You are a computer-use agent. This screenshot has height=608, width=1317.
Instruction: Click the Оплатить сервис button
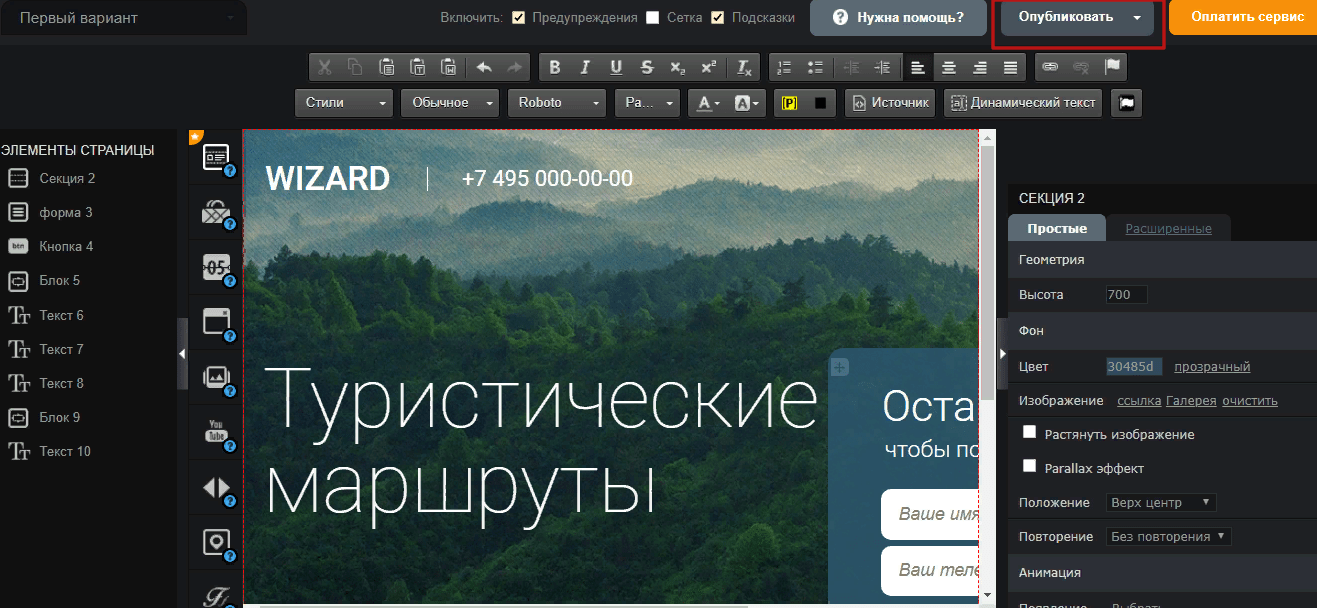[1243, 17]
